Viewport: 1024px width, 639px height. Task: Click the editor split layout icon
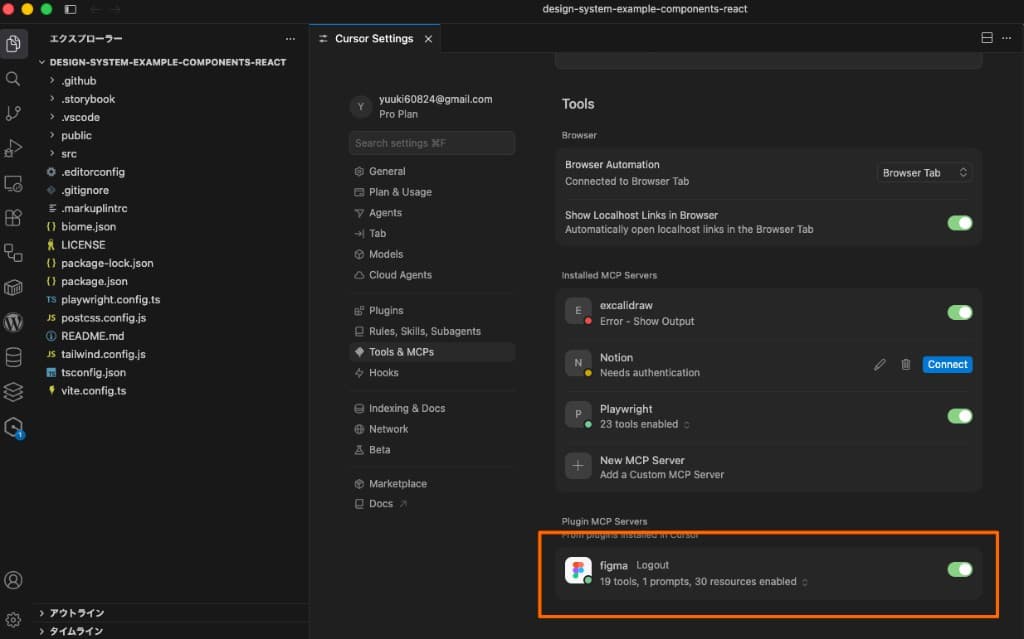coord(987,38)
